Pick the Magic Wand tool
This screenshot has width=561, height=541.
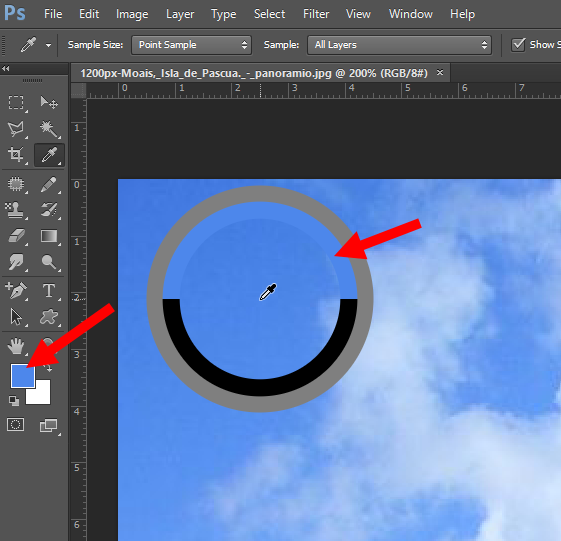click(x=49, y=129)
